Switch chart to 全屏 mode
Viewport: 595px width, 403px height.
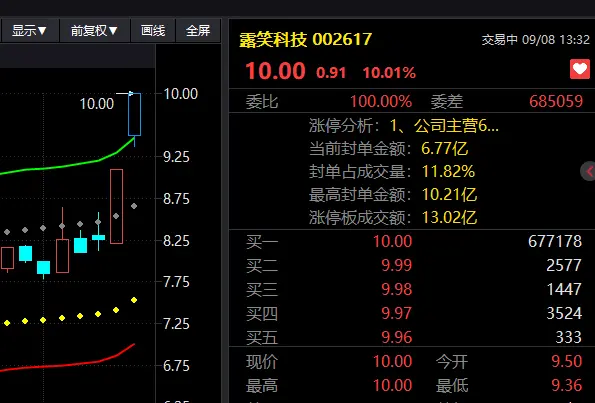[198, 31]
